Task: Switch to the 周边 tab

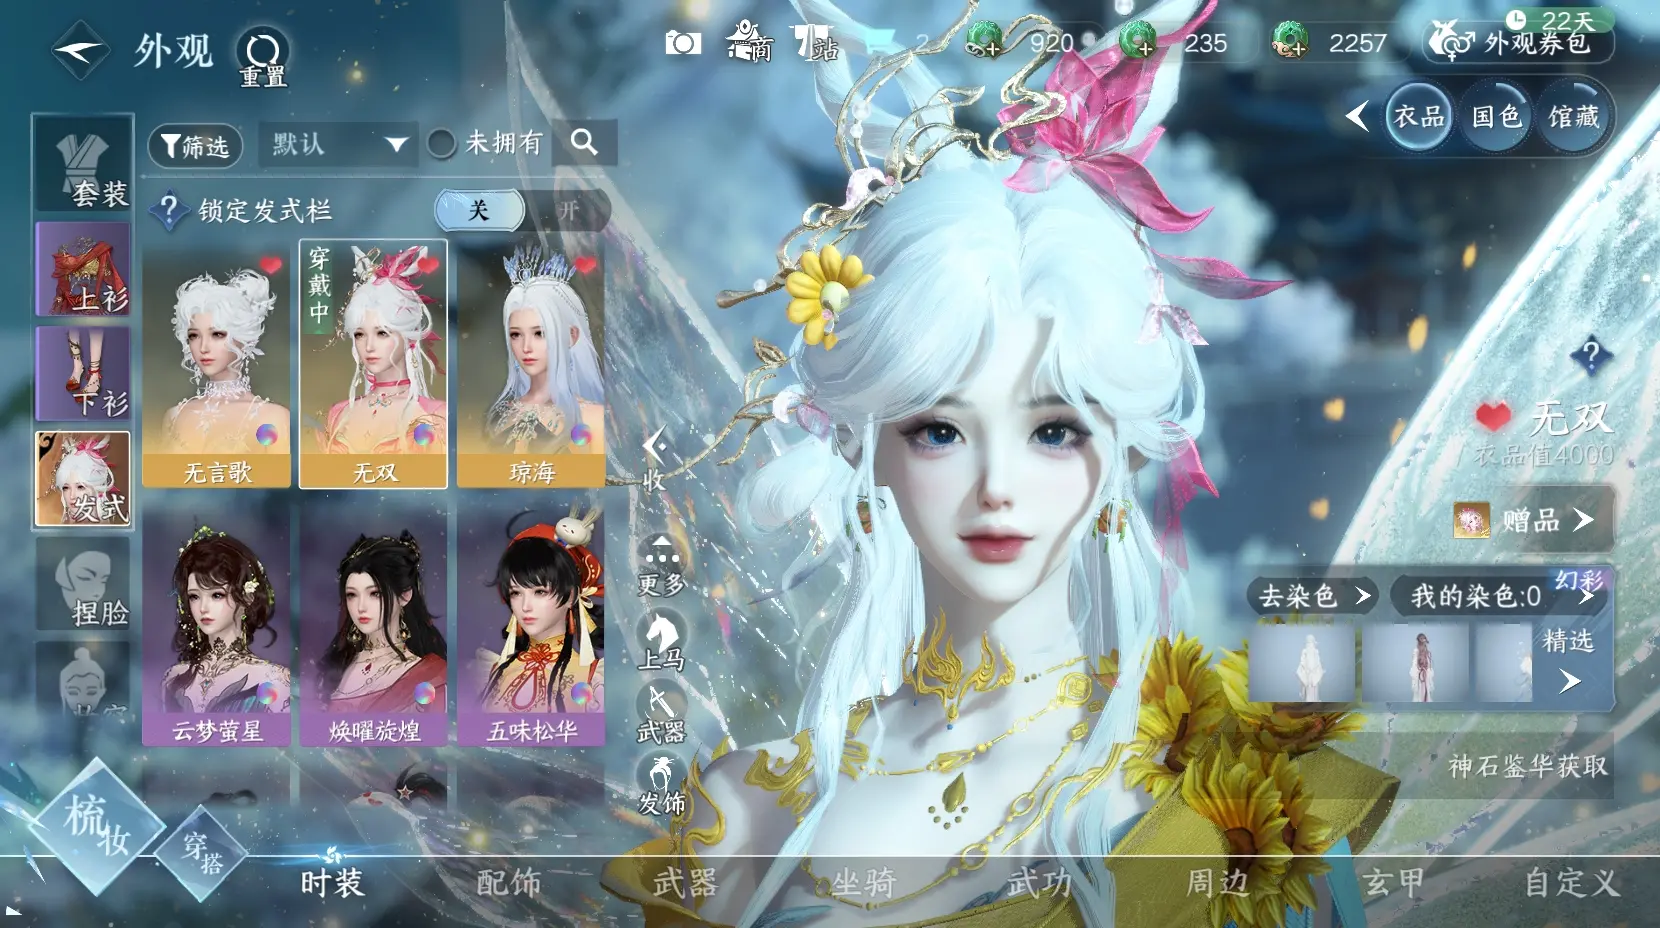Action: tap(1217, 883)
